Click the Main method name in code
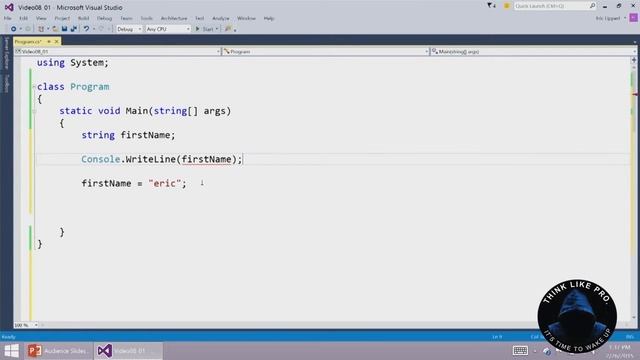This screenshot has width=640, height=360. click(x=137, y=111)
